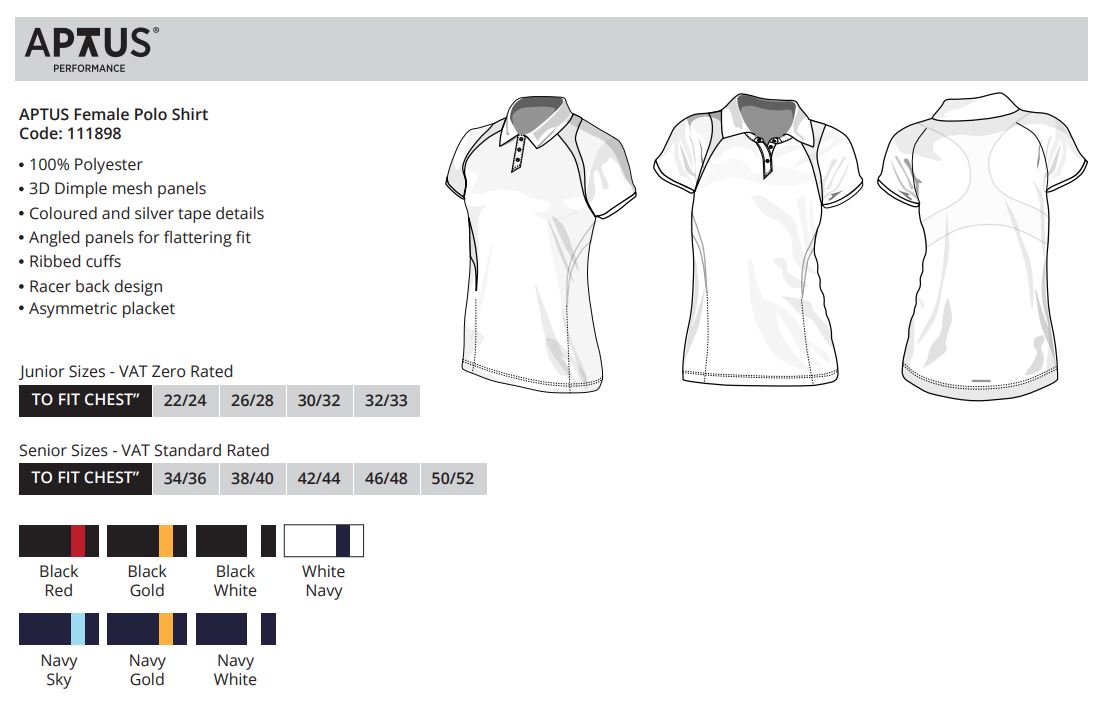Image resolution: width=1109 pixels, height=728 pixels.
Task: Click the 'Black Gold' swatch label
Action: click(x=147, y=581)
